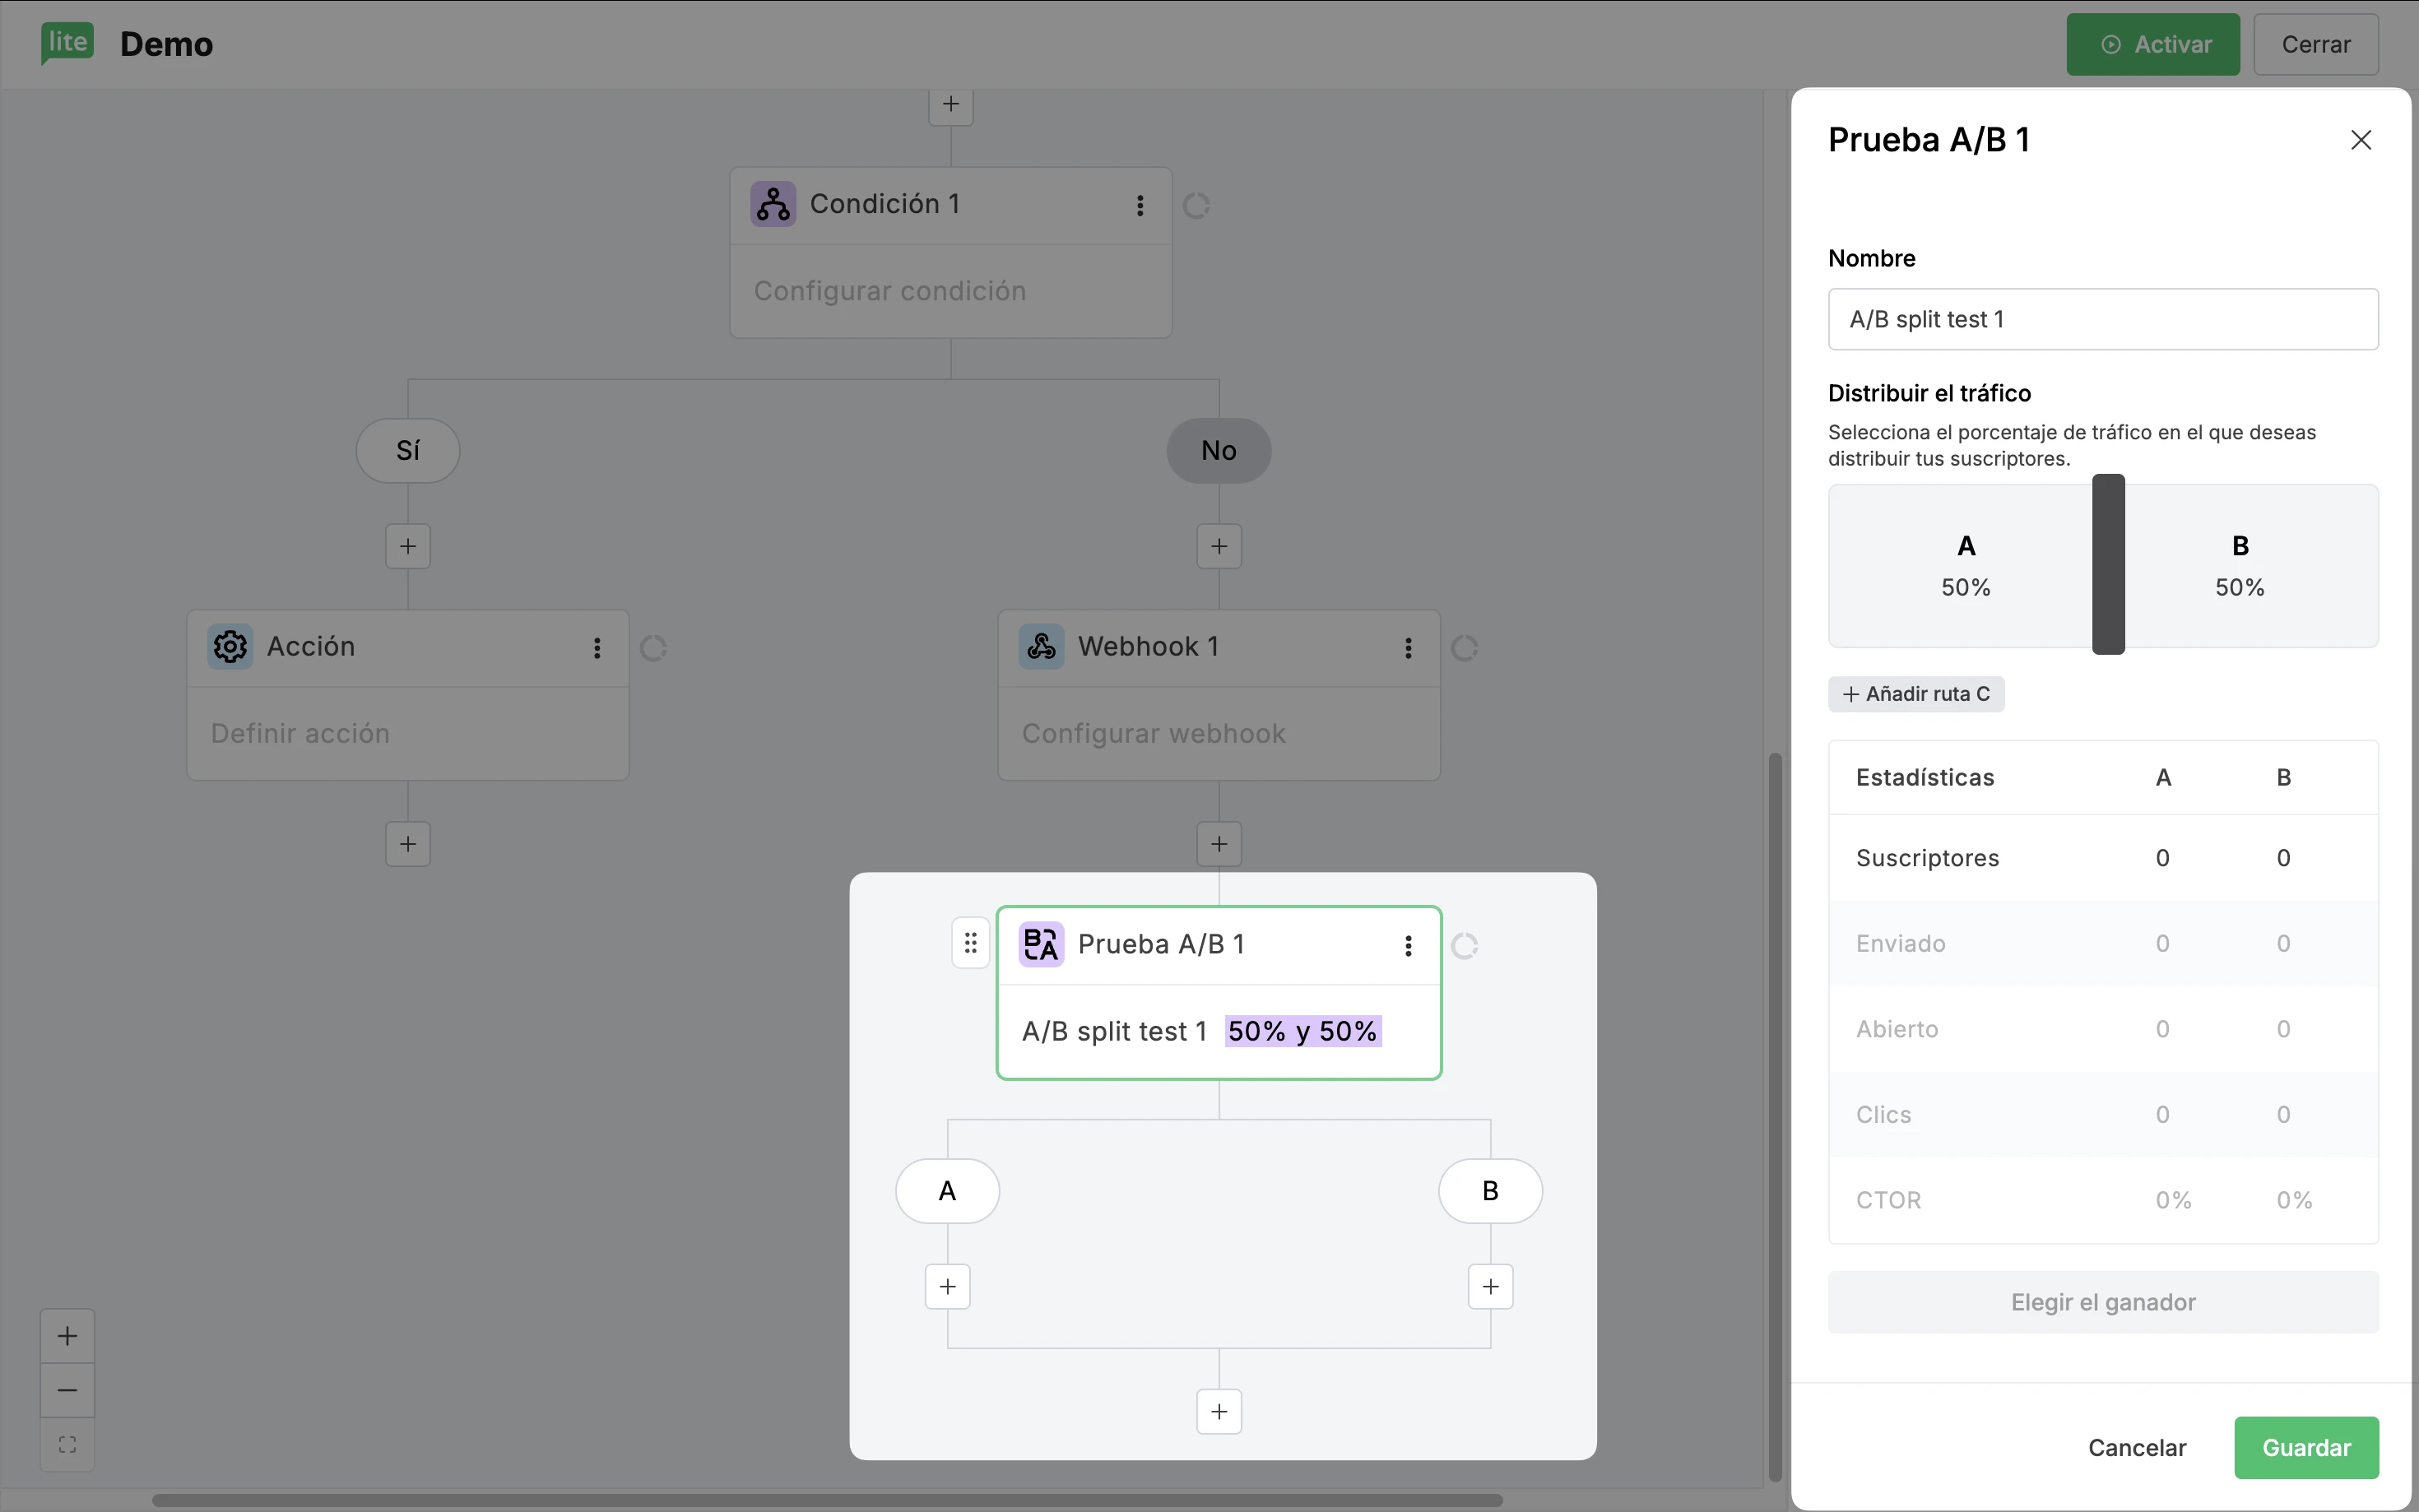Click the Abierto statistics row label

[1897, 1029]
